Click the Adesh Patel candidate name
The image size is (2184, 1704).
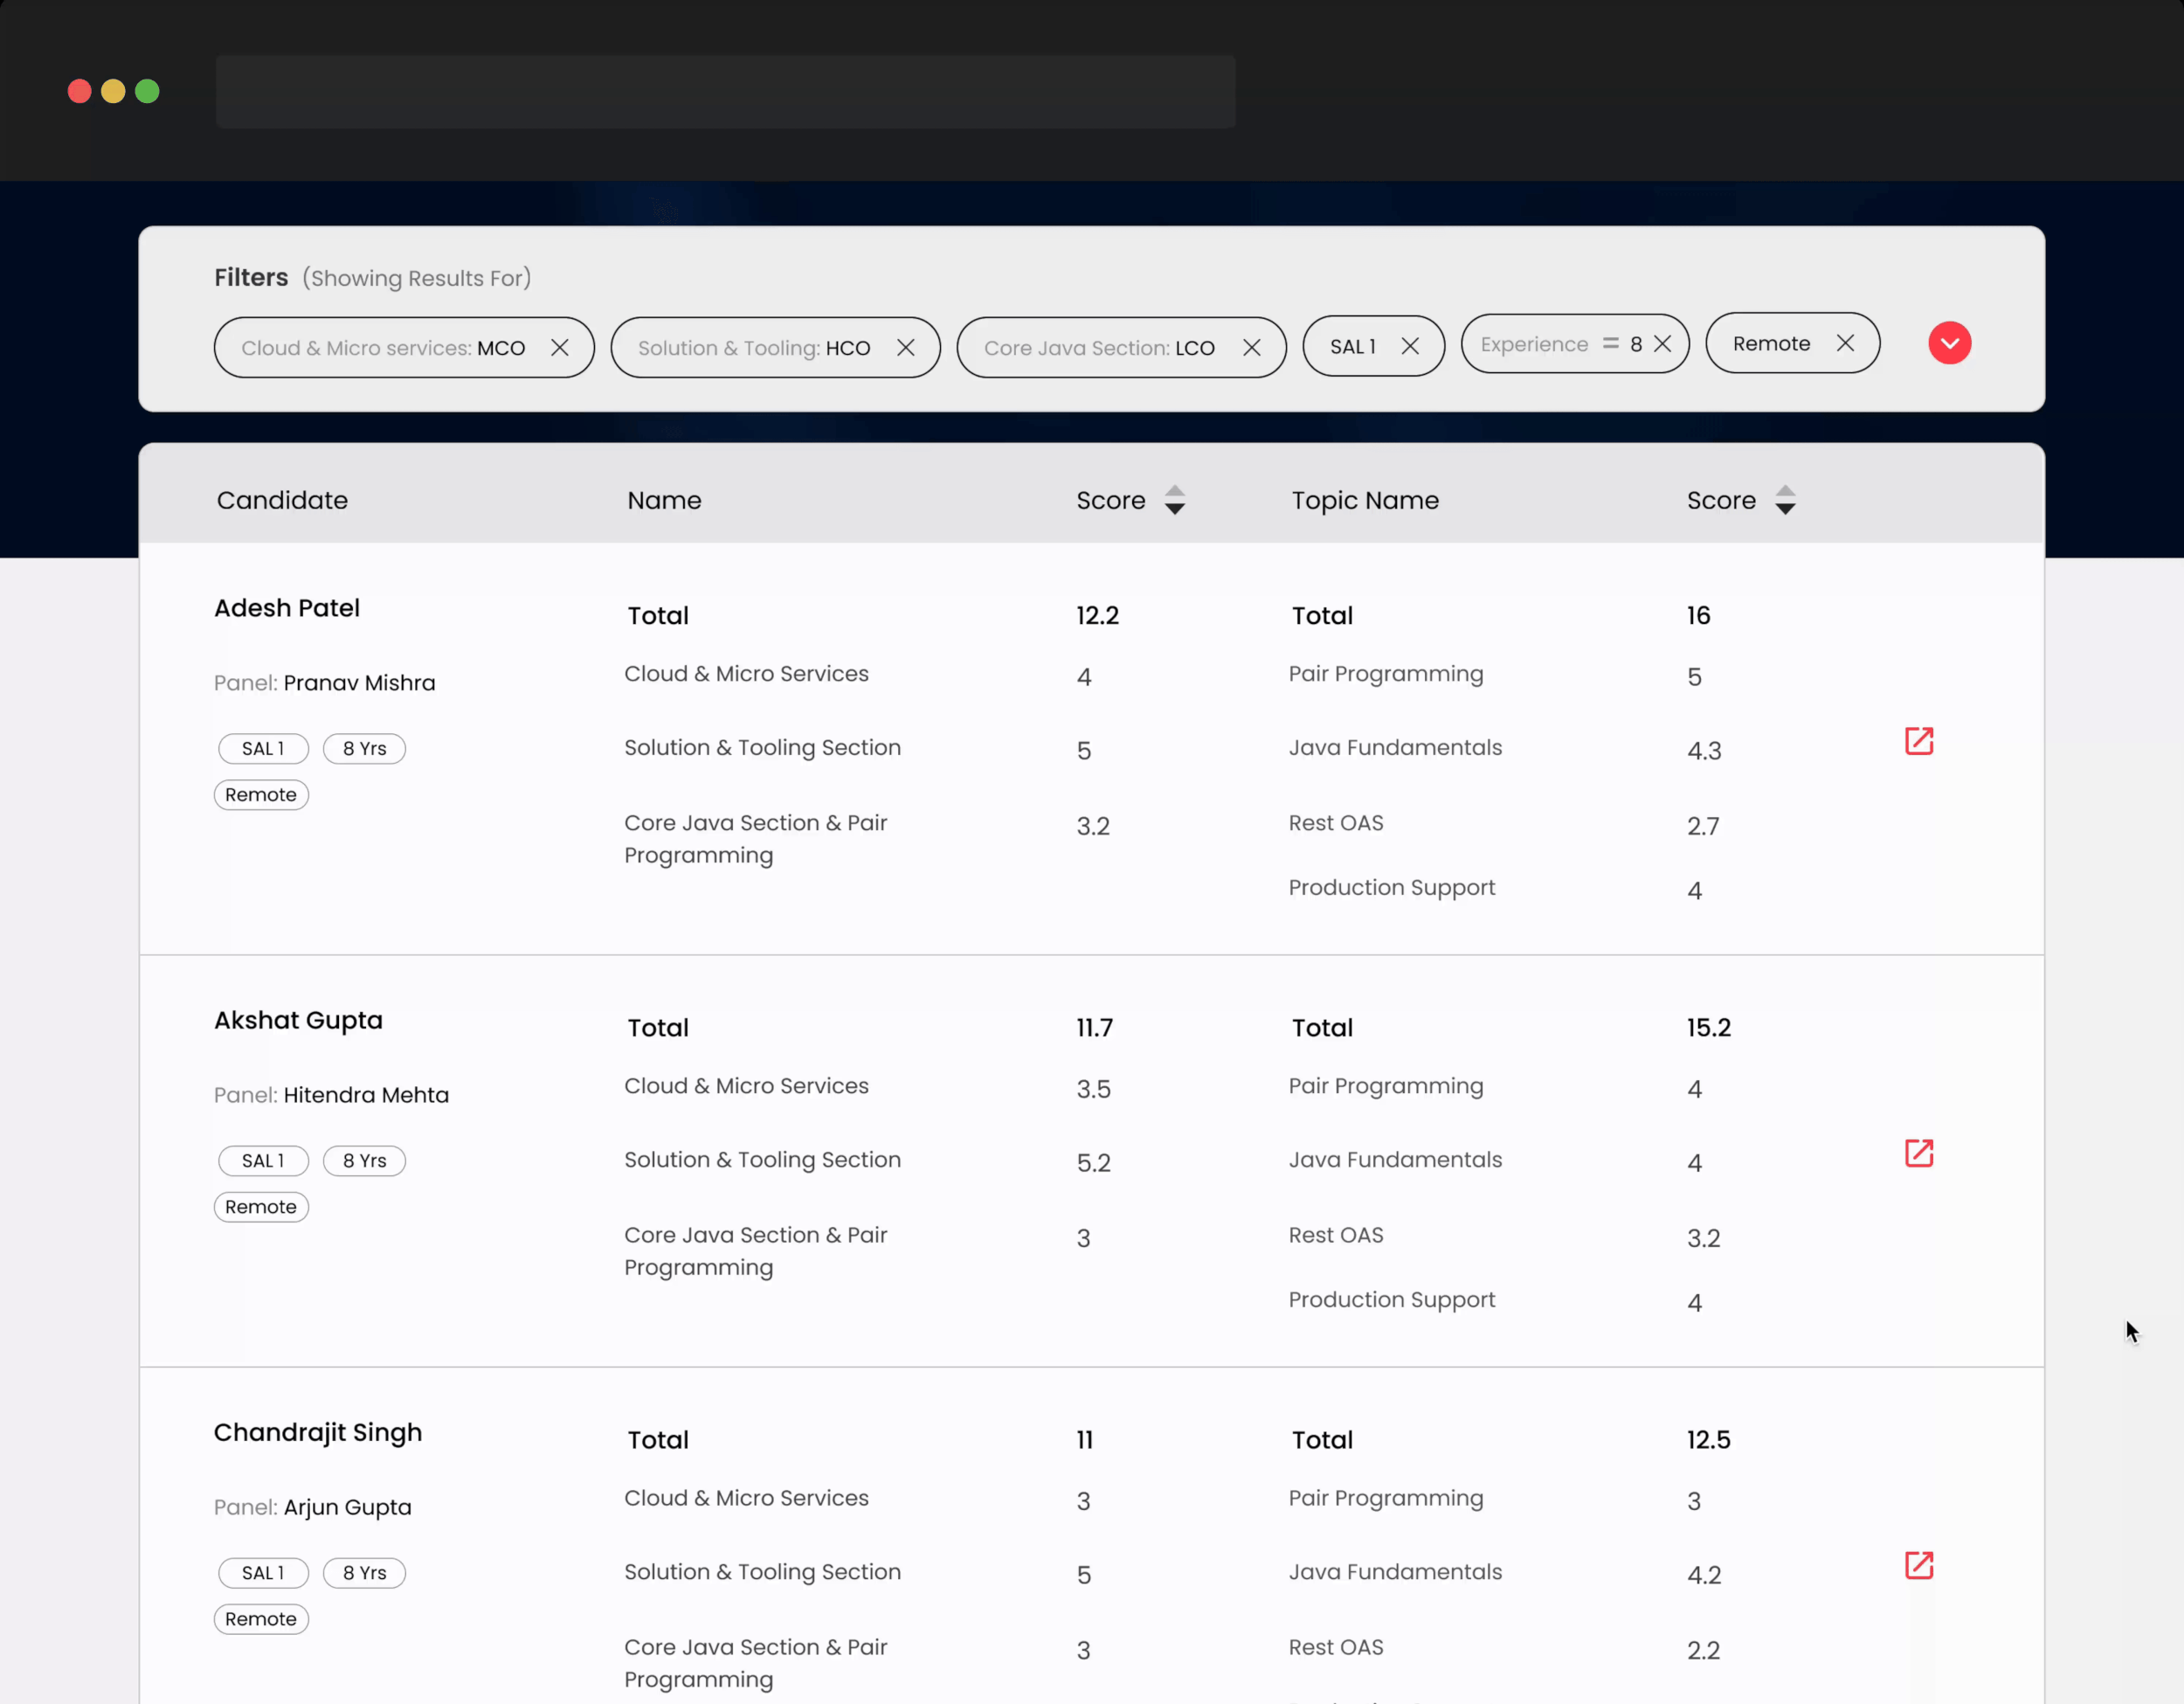287,608
